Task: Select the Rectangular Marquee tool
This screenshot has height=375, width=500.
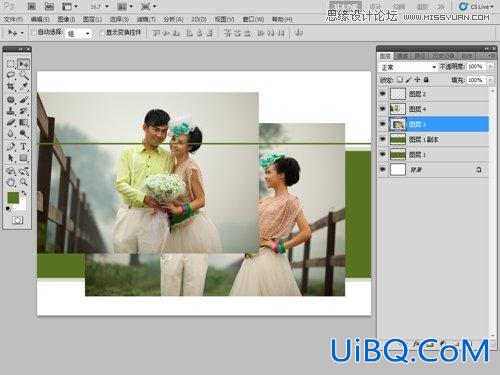Action: click(11, 64)
